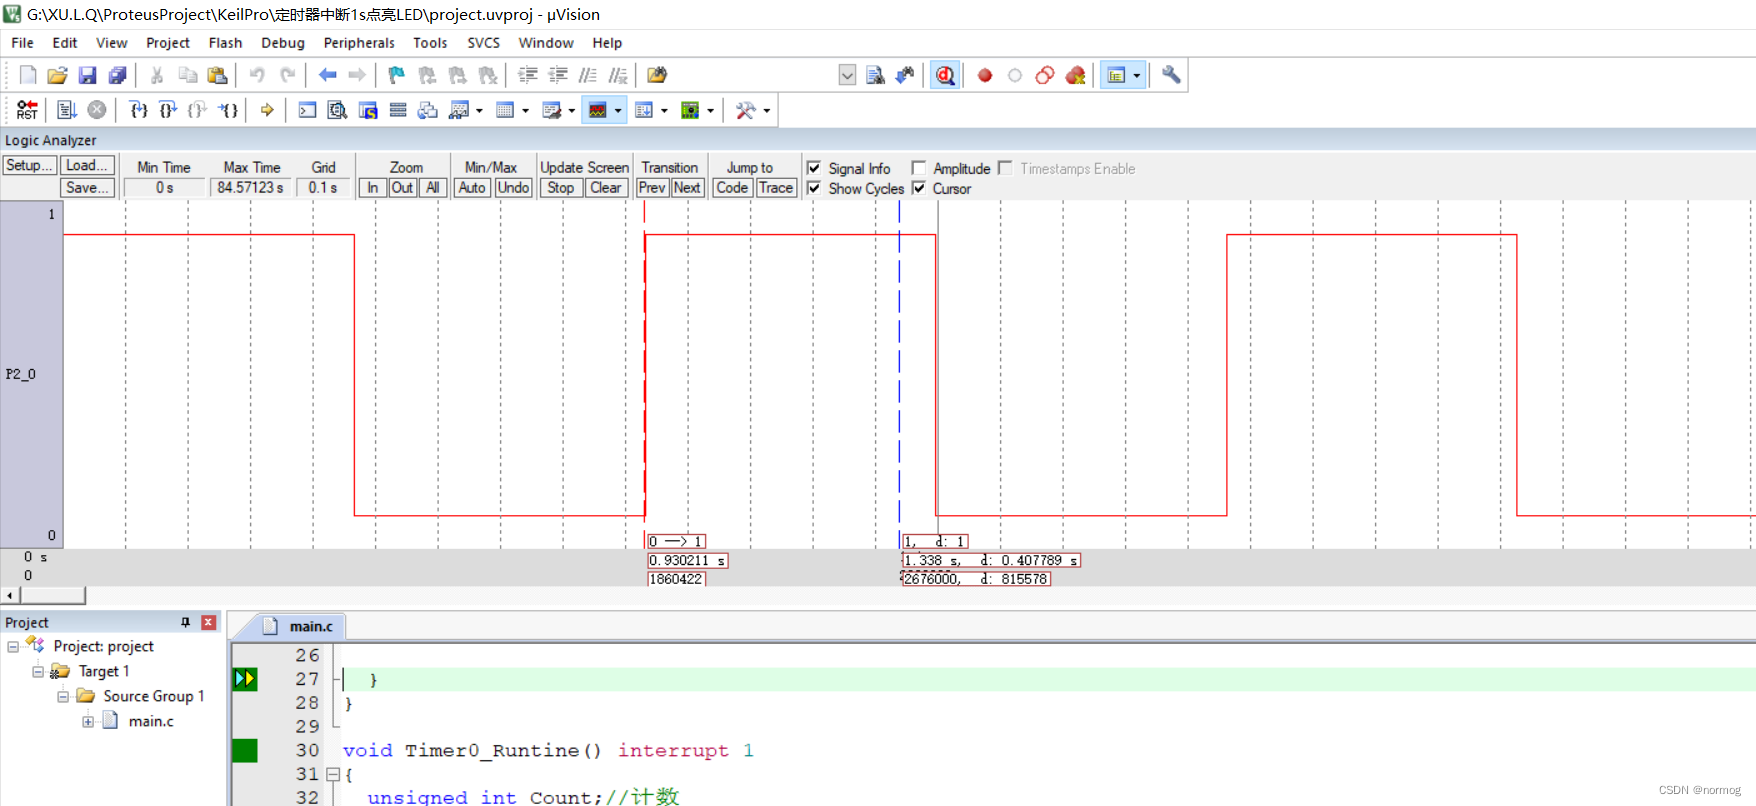This screenshot has width=1756, height=806.
Task: Open Configuration wrench icon
Action: tap(1171, 75)
